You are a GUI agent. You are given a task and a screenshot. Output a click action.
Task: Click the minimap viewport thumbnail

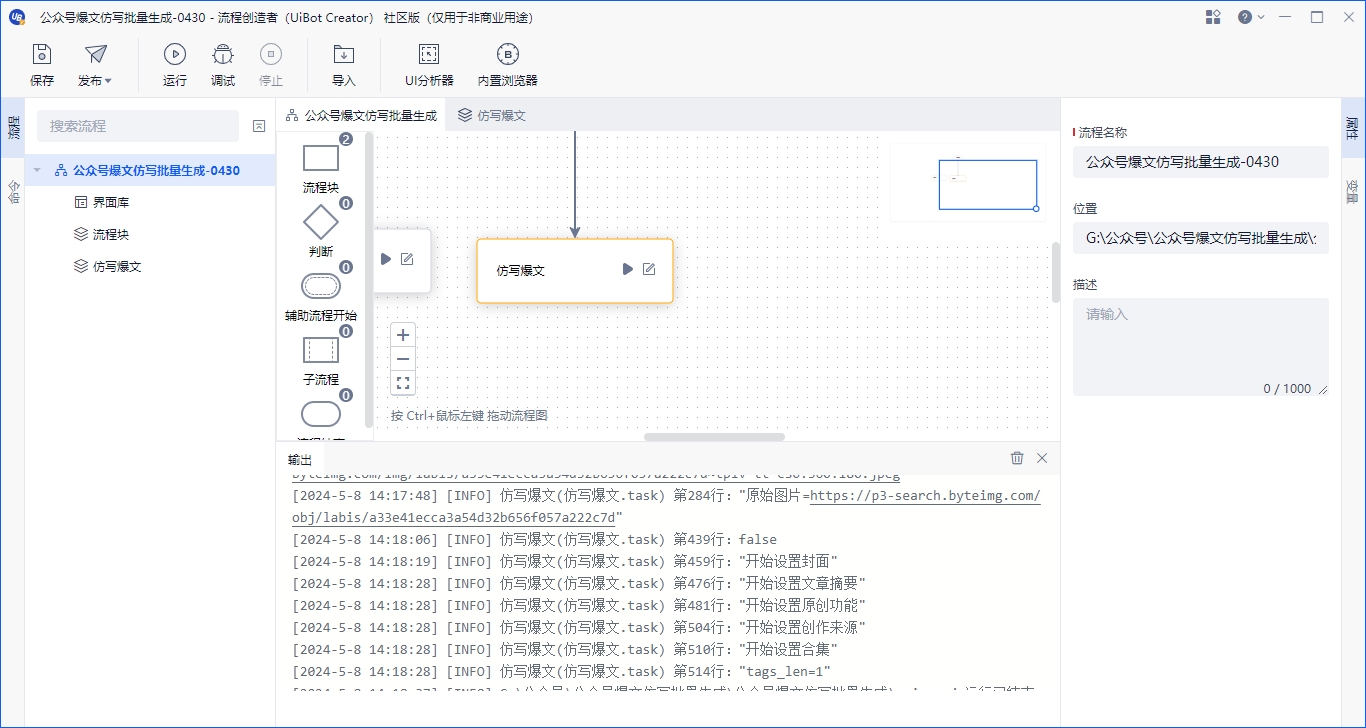[x=987, y=185]
